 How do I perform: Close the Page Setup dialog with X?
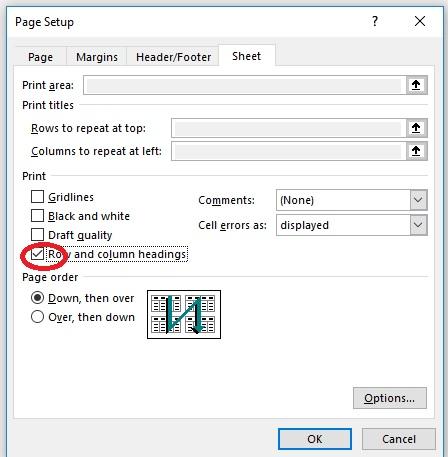[x=420, y=21]
